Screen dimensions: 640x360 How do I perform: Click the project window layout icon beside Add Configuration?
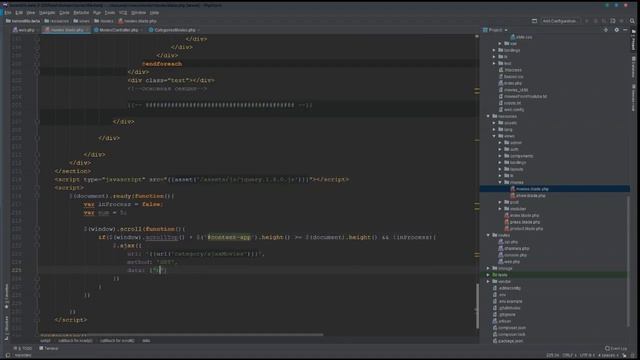click(x=534, y=21)
